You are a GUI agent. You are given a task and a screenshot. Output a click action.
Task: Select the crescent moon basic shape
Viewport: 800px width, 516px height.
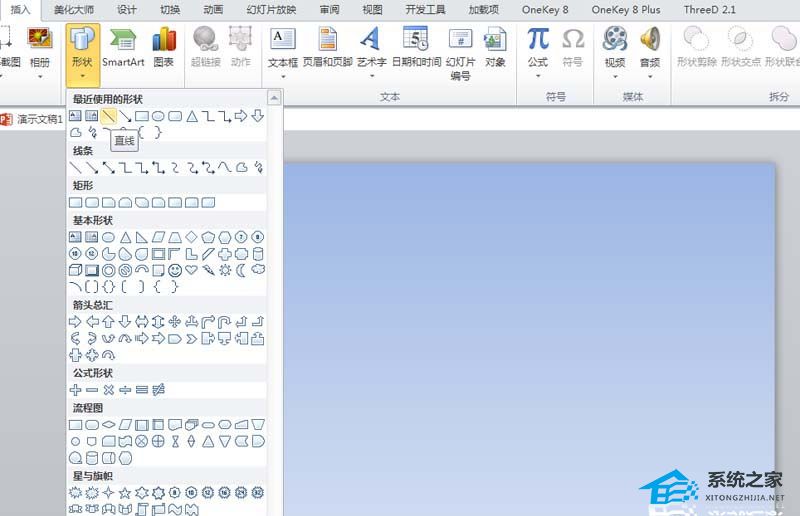pos(241,270)
